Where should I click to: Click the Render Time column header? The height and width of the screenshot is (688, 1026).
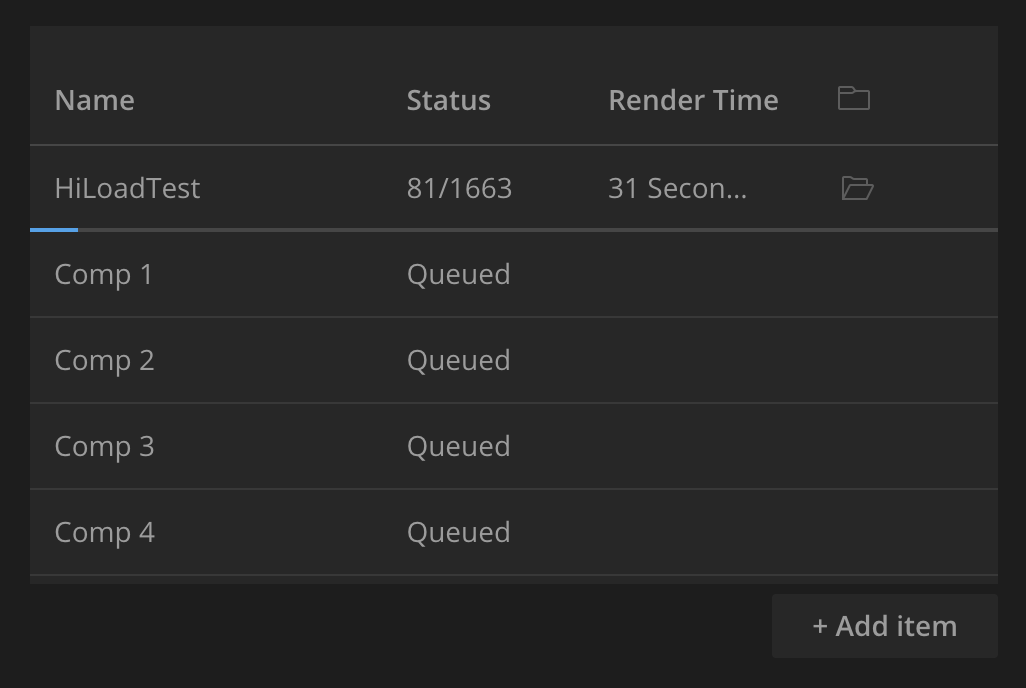pos(694,100)
